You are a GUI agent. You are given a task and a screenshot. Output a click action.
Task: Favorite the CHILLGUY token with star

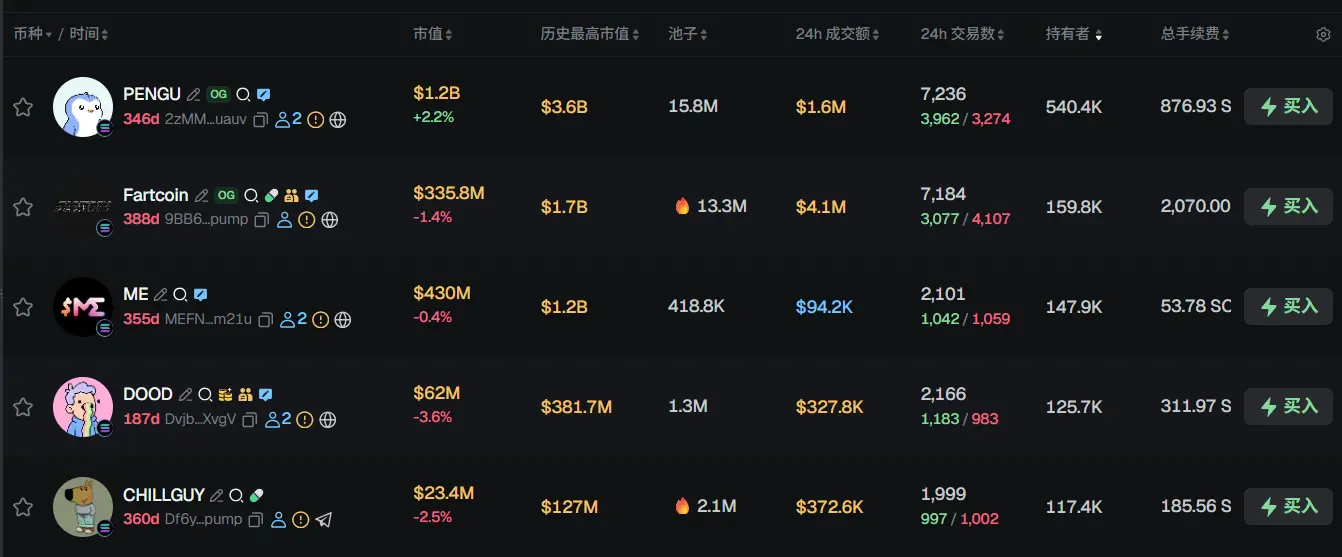23,507
